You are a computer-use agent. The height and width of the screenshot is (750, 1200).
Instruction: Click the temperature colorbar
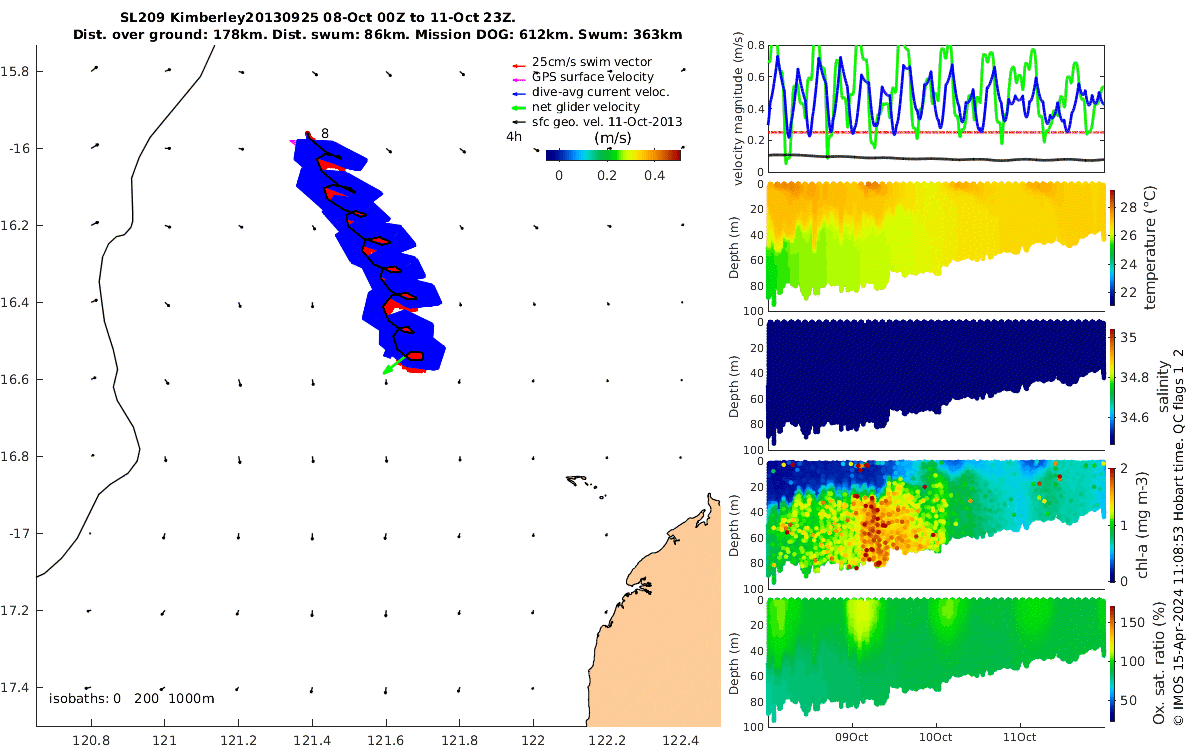[x=1113, y=246]
